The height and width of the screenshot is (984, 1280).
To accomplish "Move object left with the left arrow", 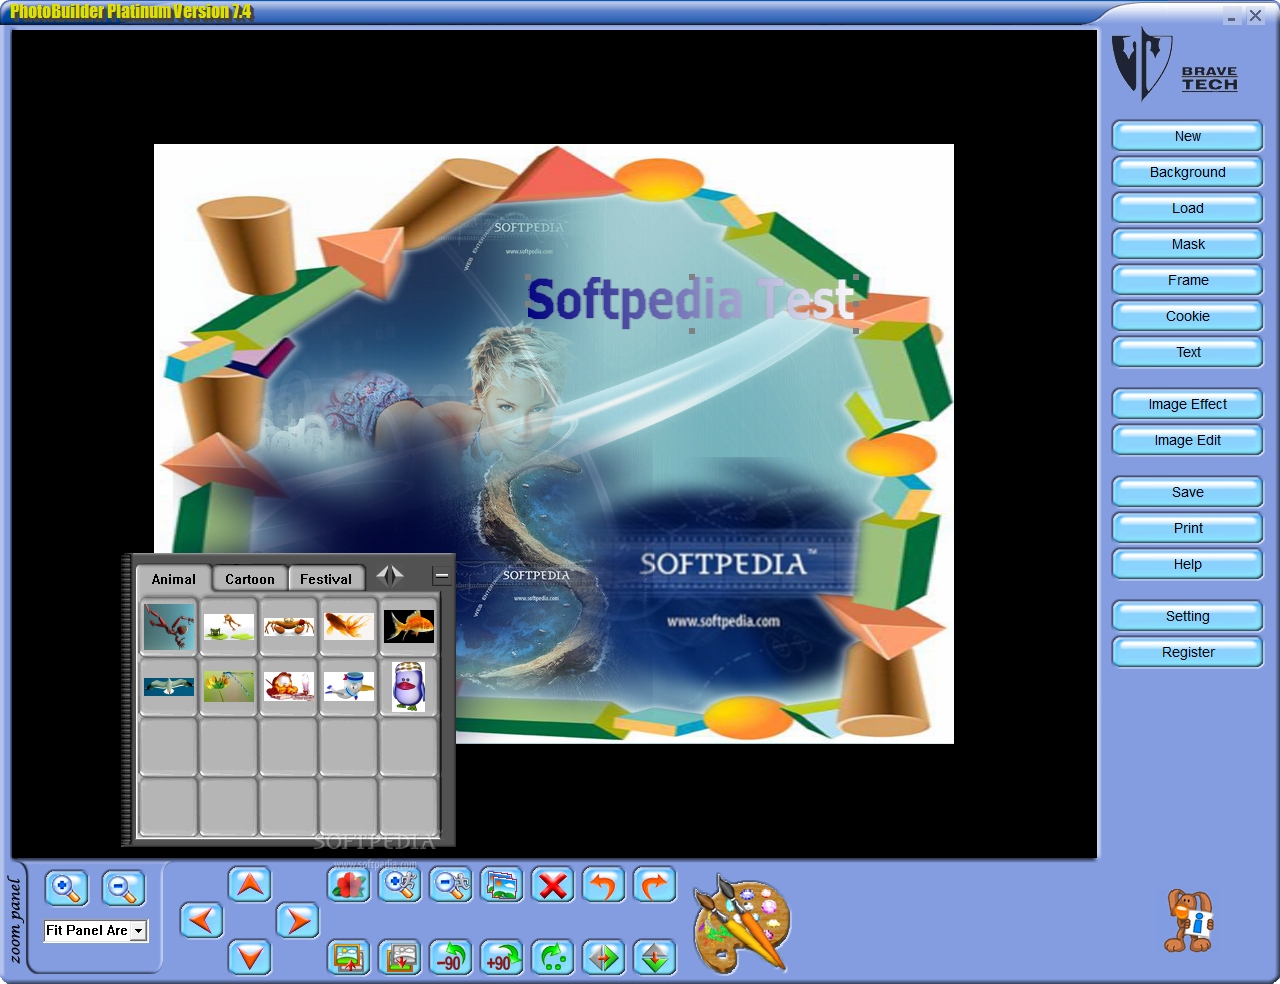I will pos(201,920).
